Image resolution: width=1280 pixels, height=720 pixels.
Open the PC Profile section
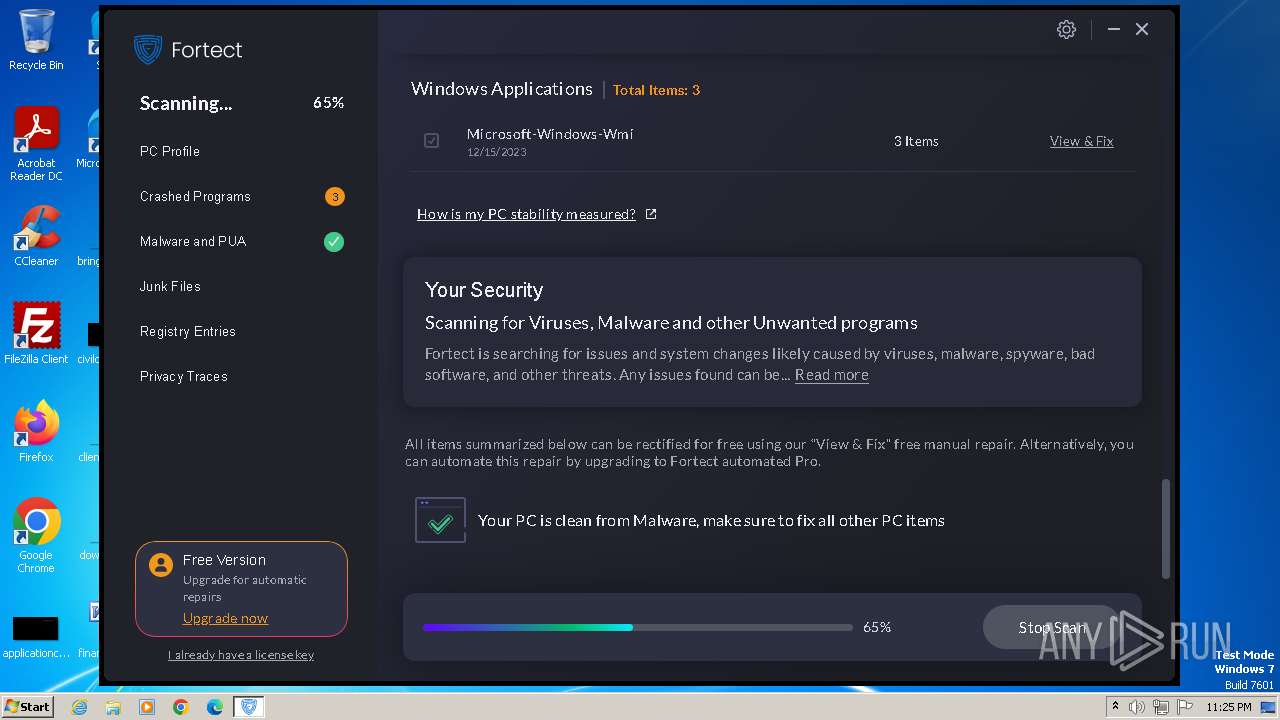170,152
